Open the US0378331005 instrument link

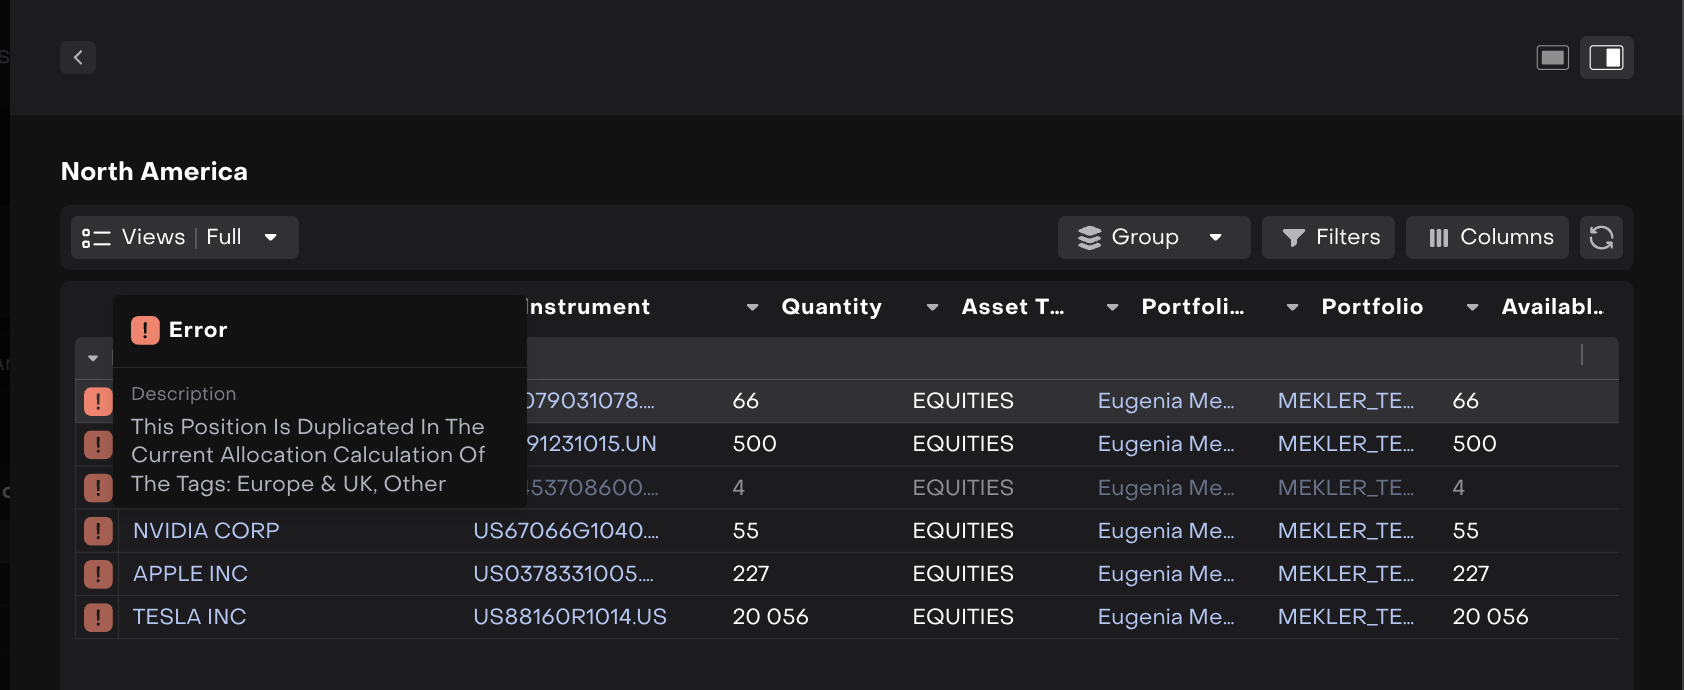click(562, 574)
